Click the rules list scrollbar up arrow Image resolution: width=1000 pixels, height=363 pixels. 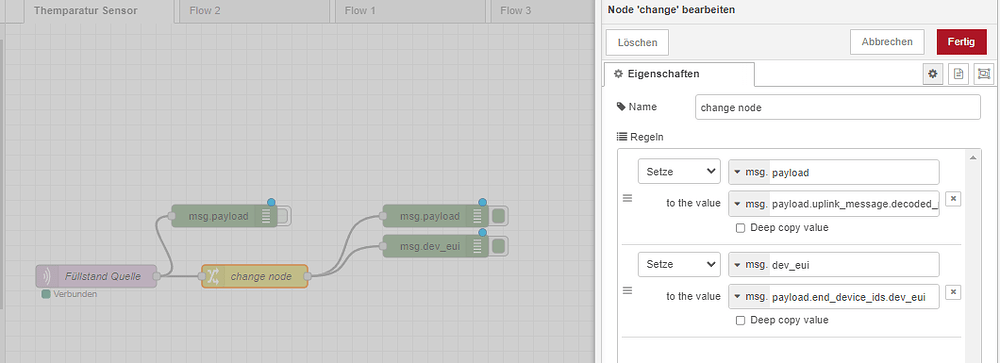pos(972,157)
